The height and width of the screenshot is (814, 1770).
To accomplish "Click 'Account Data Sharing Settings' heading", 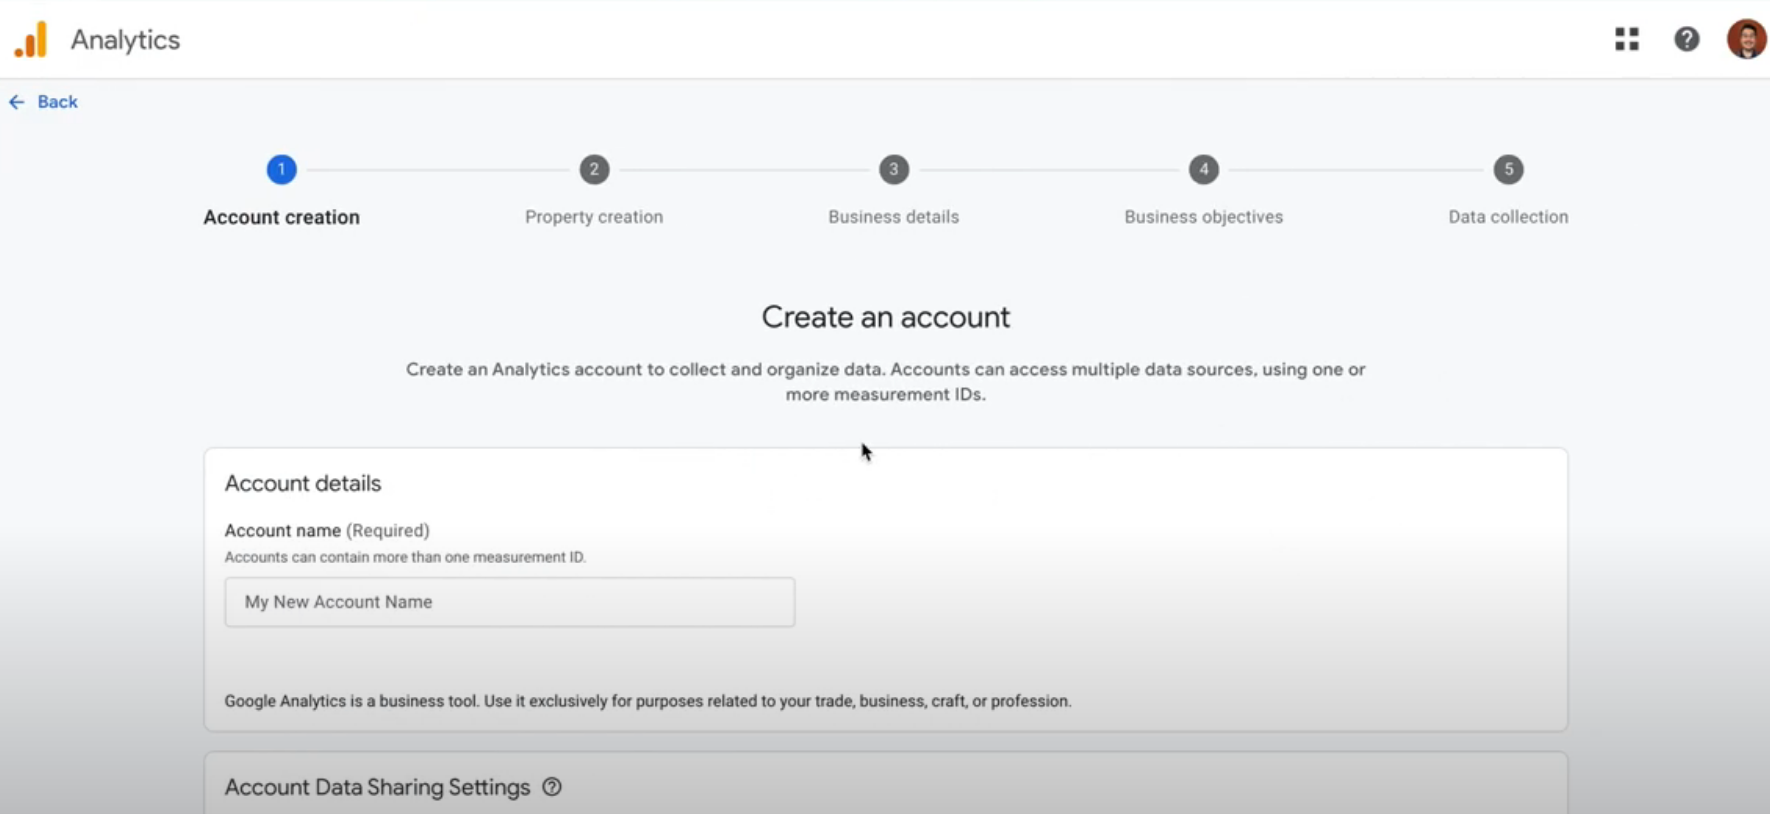I will coord(377,787).
